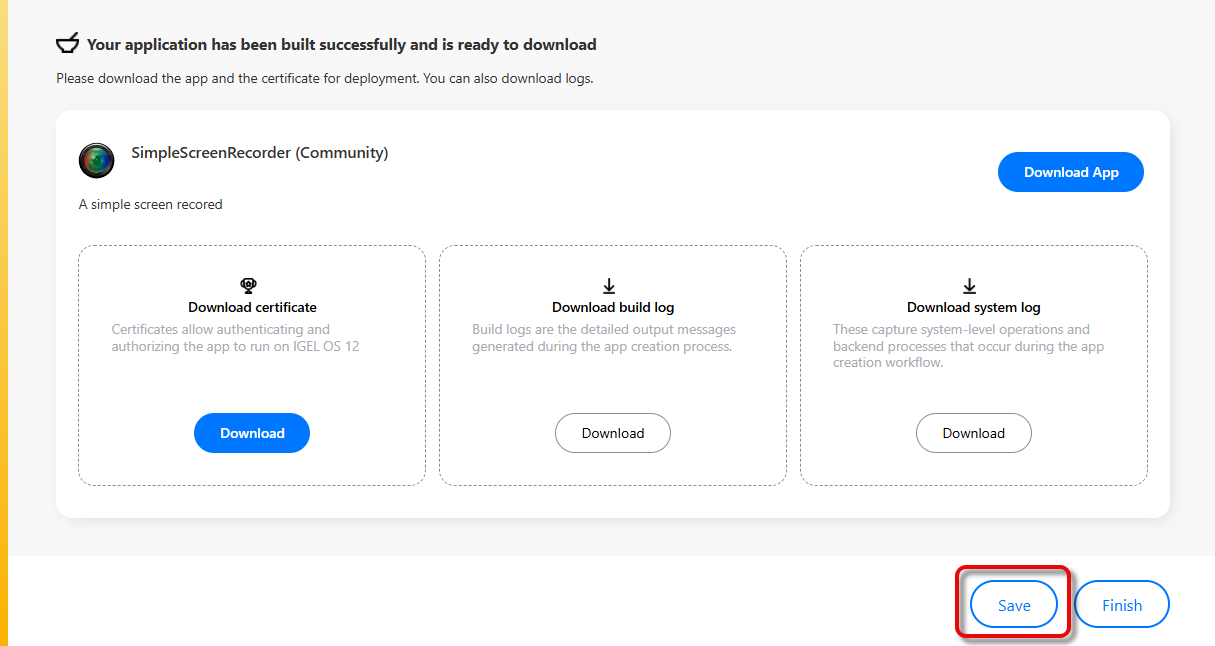Select the 'Download build log' card title
This screenshot has height=646, width=1215.
[613, 308]
